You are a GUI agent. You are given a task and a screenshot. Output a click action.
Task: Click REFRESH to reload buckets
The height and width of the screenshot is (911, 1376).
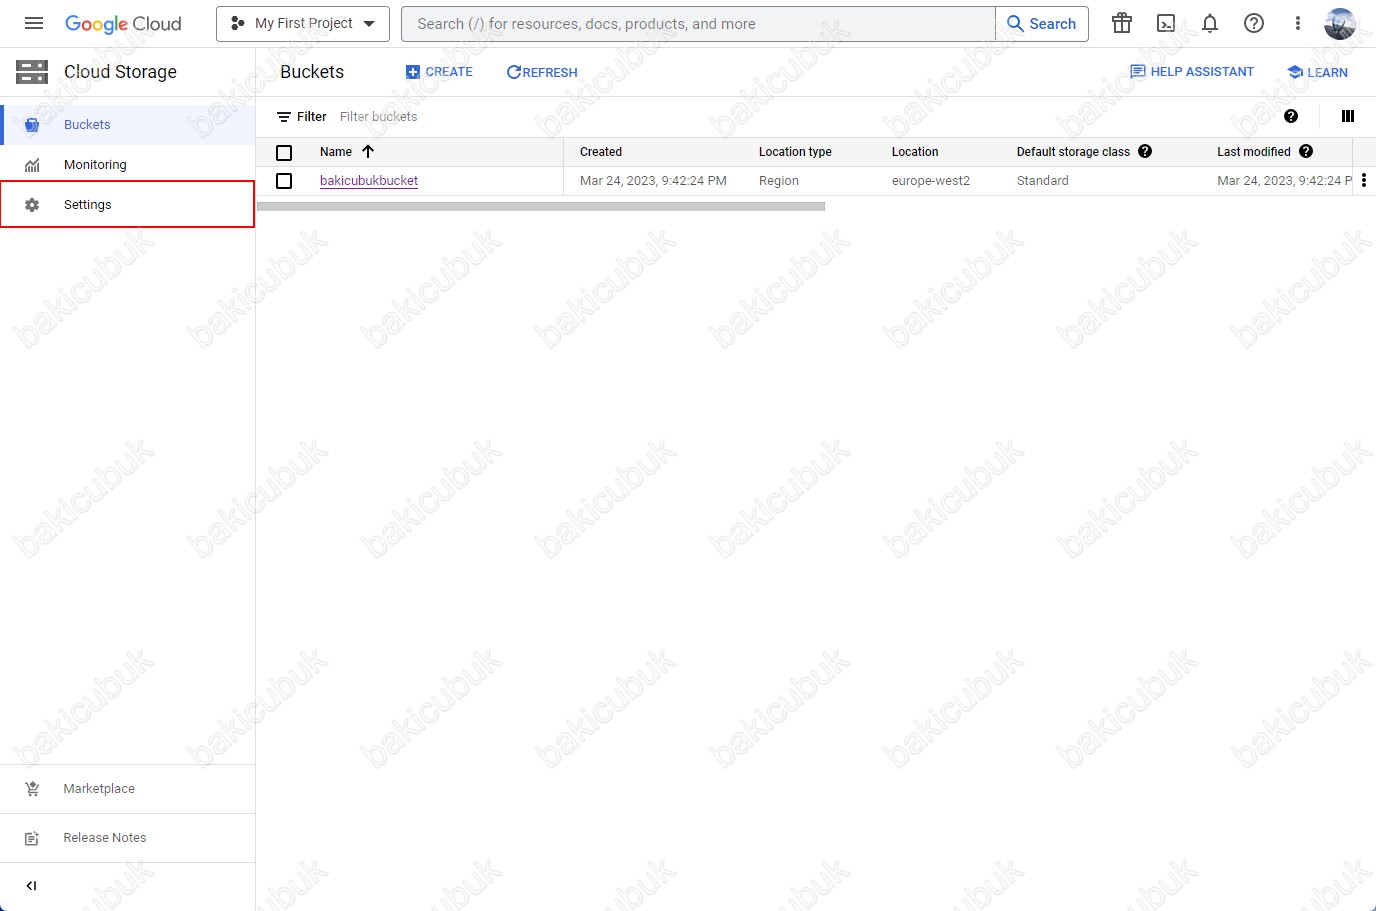click(x=542, y=72)
